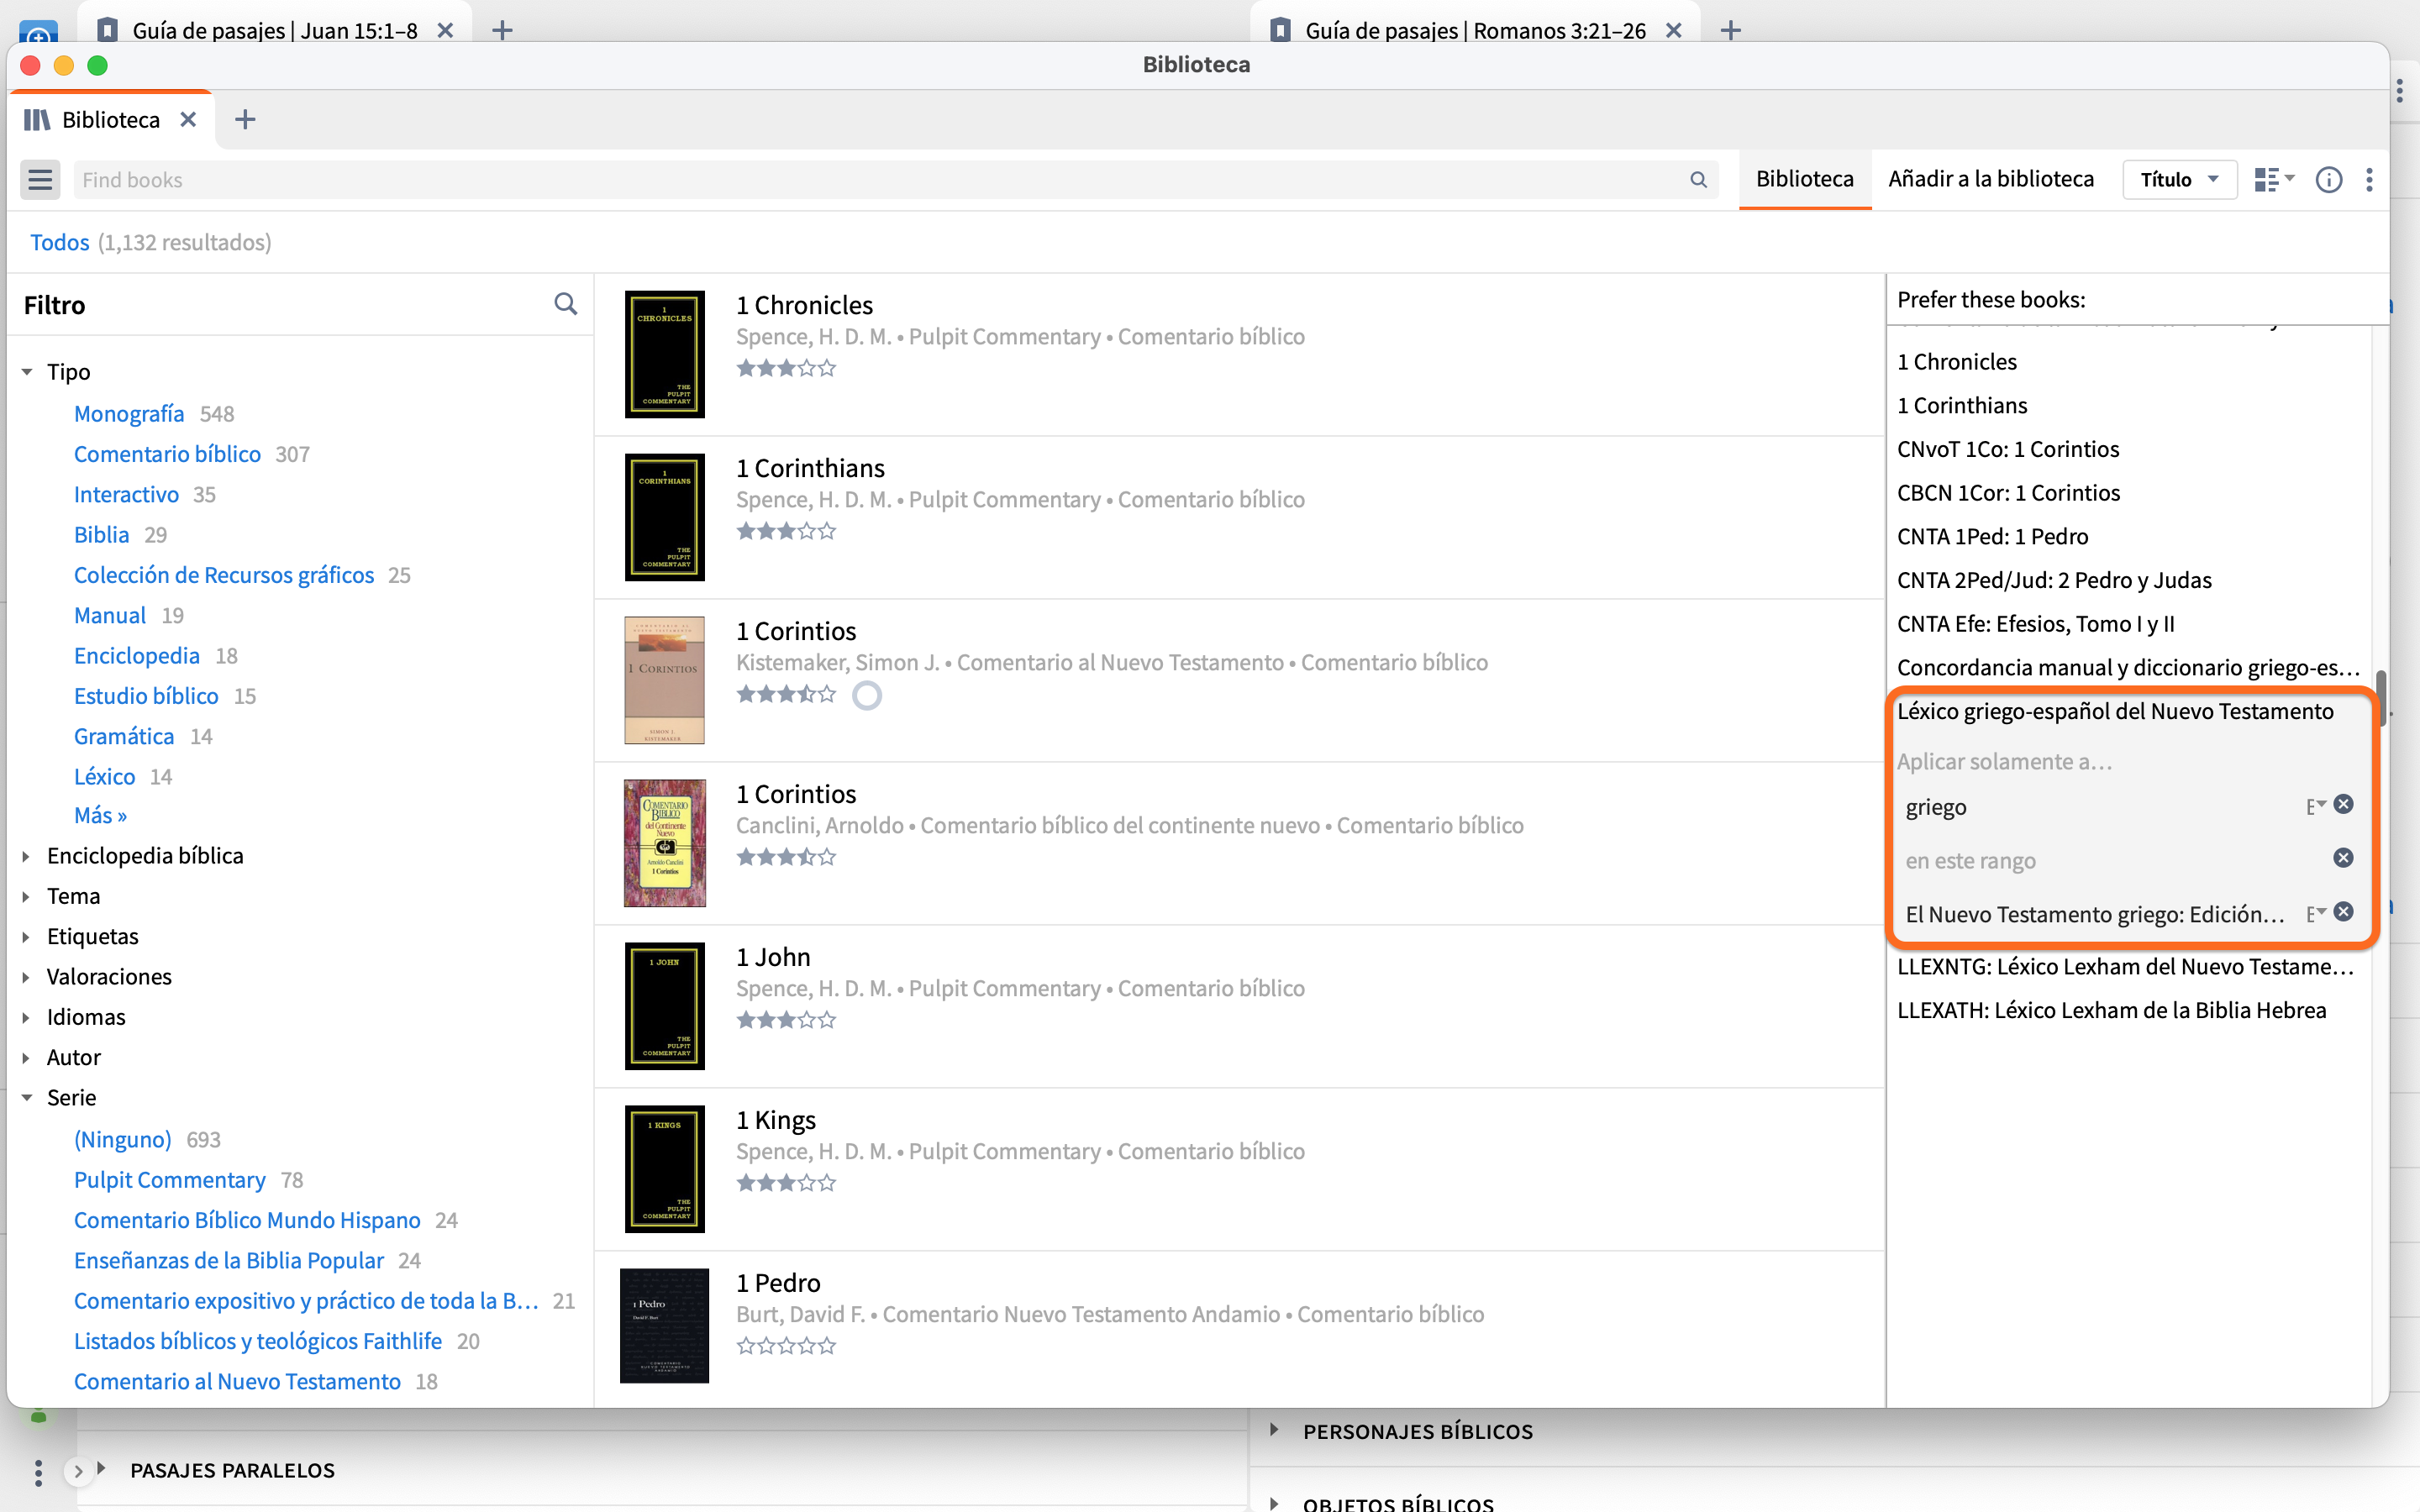Open the hamburger sidebar menu icon

40,180
